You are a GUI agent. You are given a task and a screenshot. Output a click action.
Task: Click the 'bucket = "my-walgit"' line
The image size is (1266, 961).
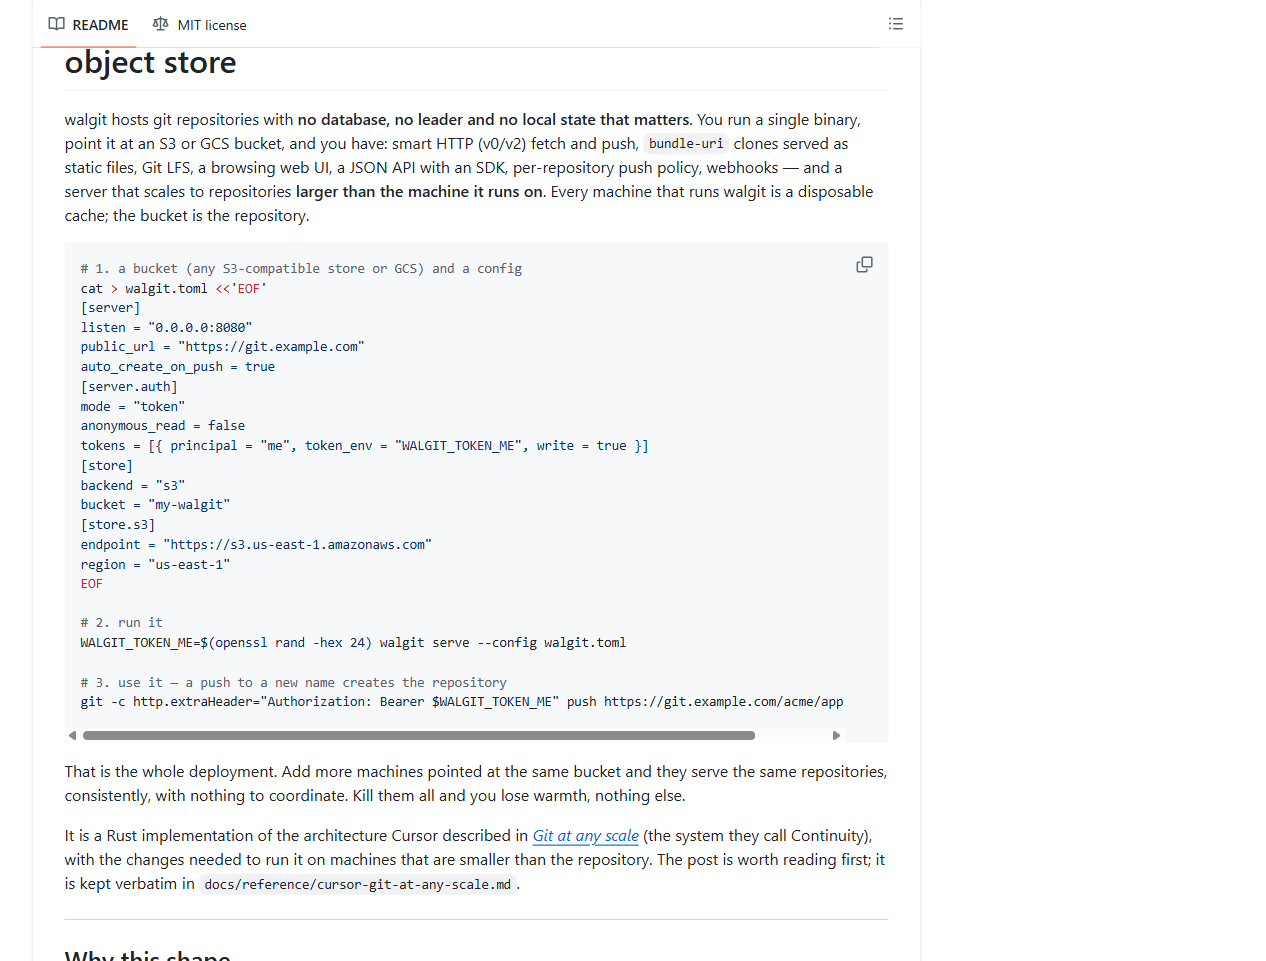click(x=155, y=505)
